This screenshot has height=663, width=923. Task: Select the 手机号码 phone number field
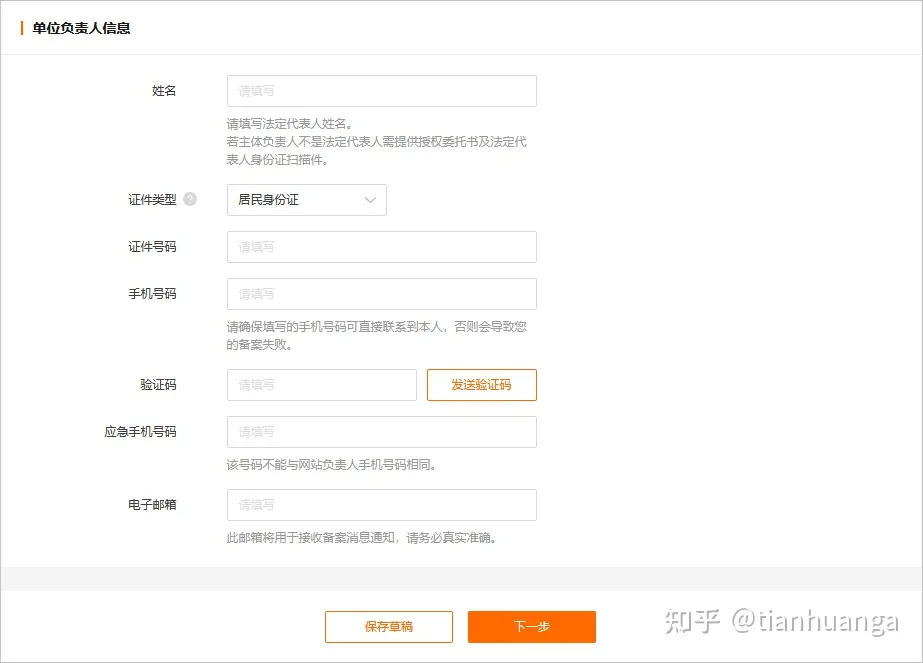pyautogui.click(x=381, y=294)
